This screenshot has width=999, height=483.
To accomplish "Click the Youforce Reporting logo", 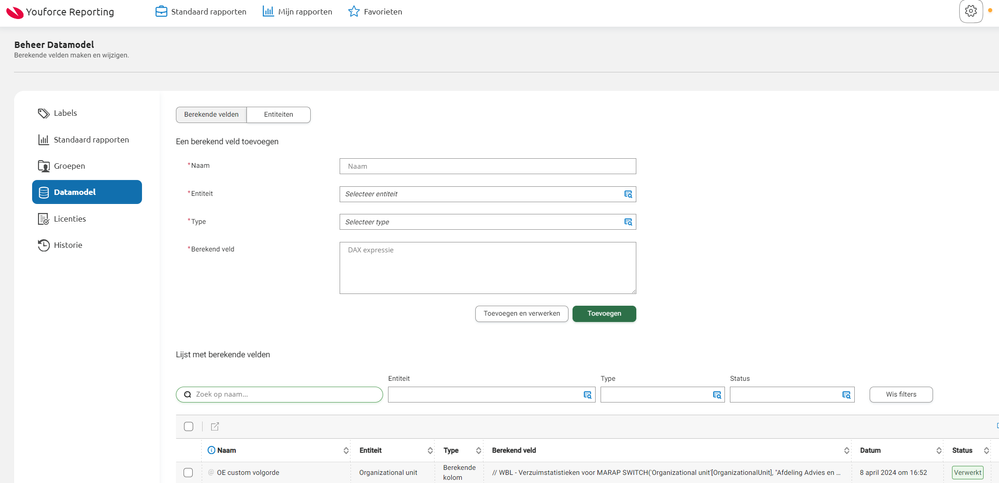I will tap(60, 11).
